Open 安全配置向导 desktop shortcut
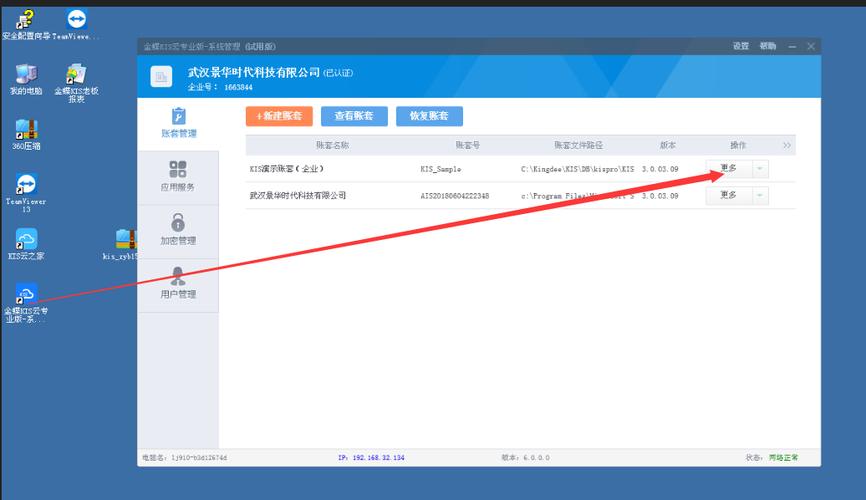 pyautogui.click(x=25, y=25)
